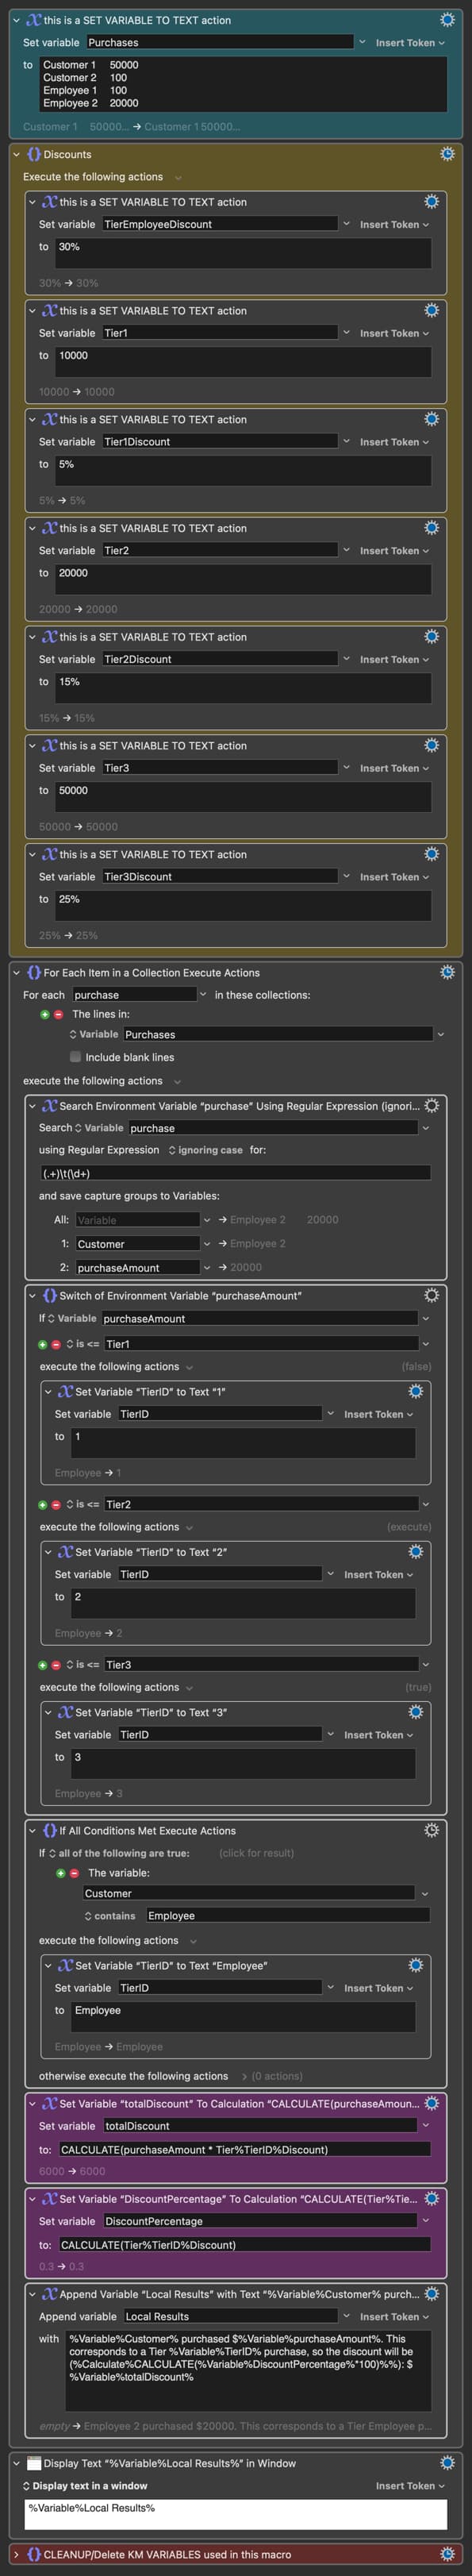Remove the Tier3 switch case with red minus
Viewport: 472px width, 2576px height.
tap(56, 1664)
